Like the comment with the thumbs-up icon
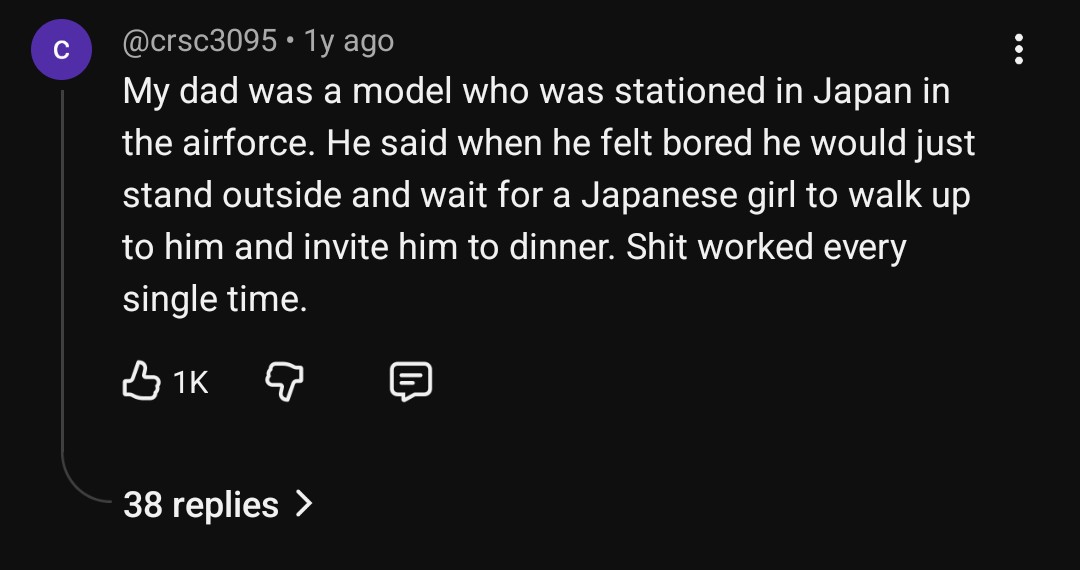Viewport: 1080px width, 570px height. click(x=140, y=381)
